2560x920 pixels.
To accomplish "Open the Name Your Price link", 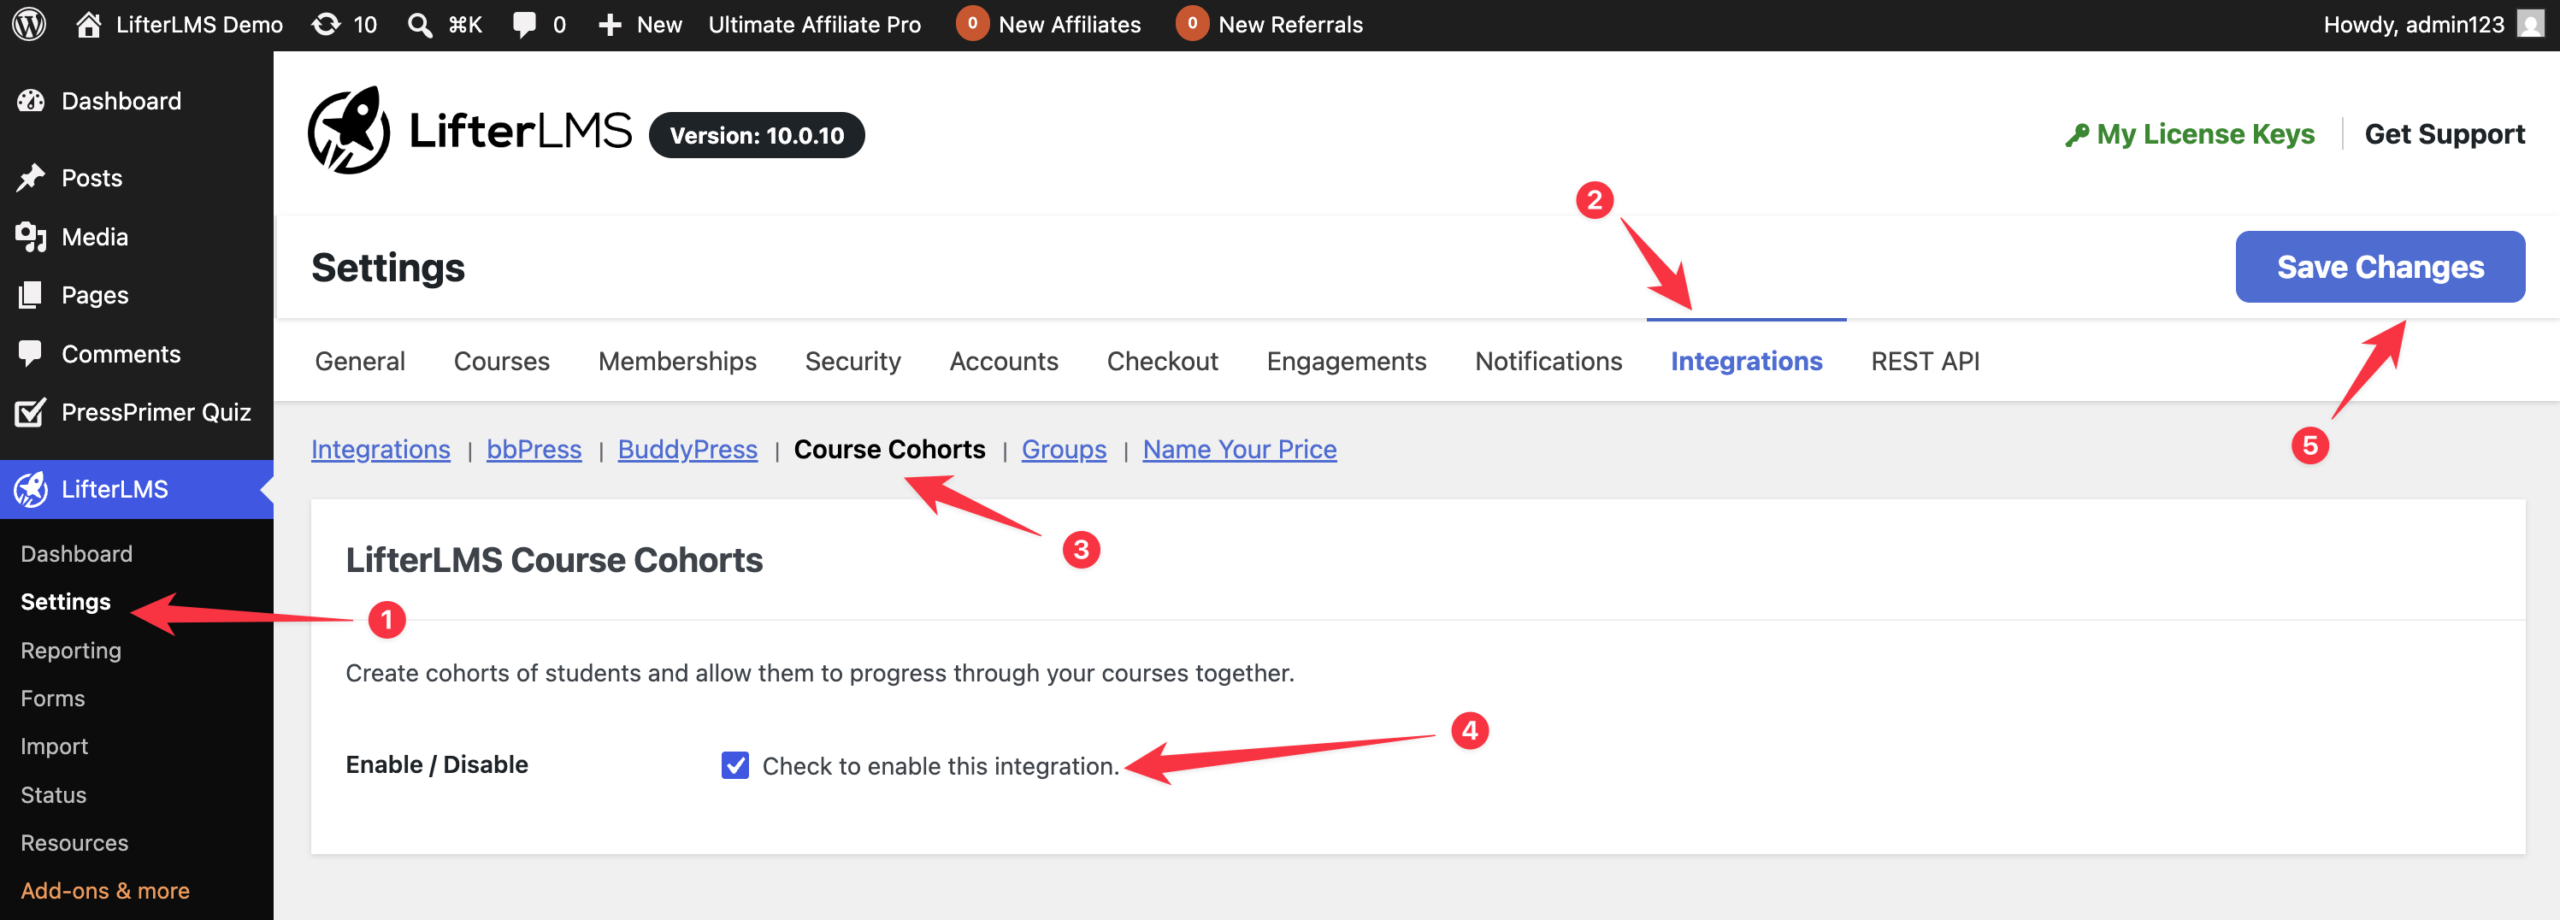I will click(x=1240, y=450).
